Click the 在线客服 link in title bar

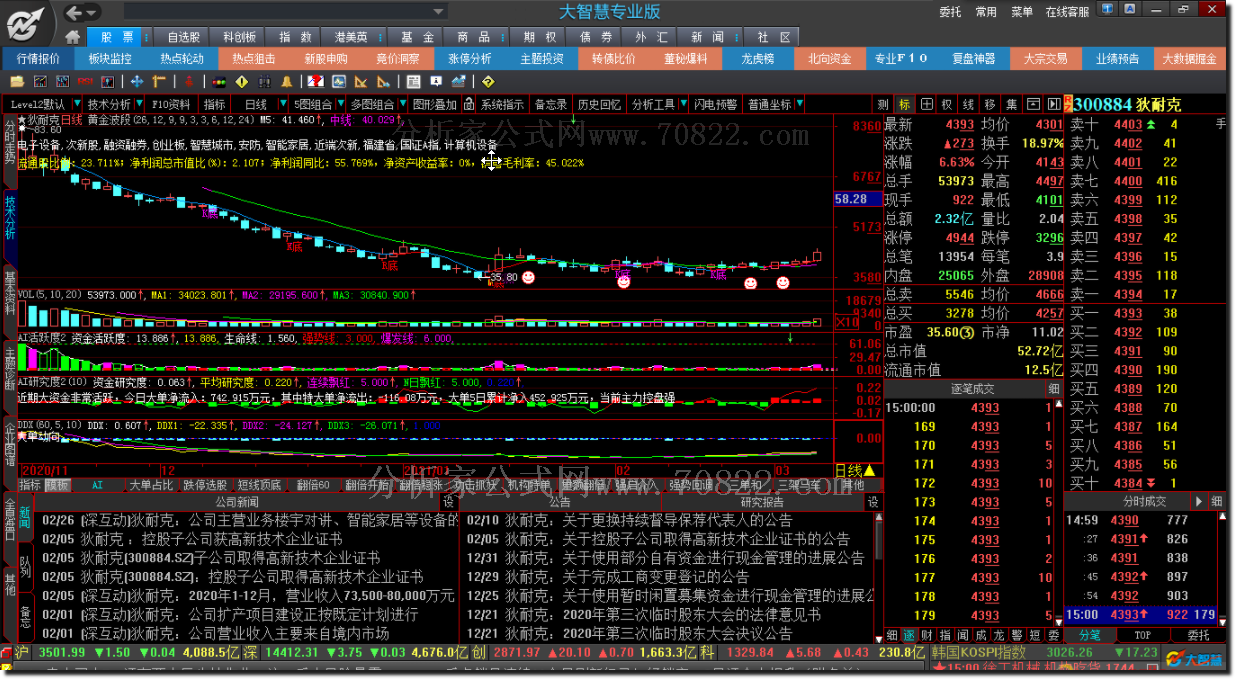coord(1067,12)
